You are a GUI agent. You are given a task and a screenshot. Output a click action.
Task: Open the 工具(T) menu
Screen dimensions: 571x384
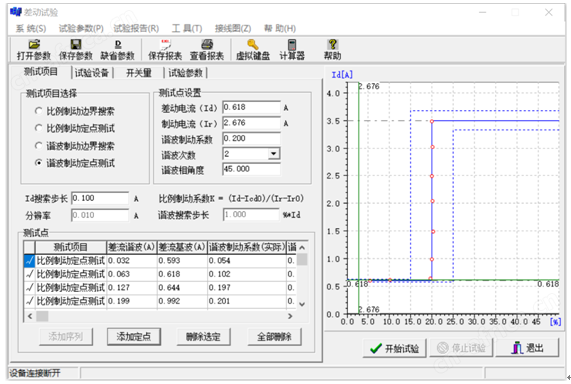[187, 28]
